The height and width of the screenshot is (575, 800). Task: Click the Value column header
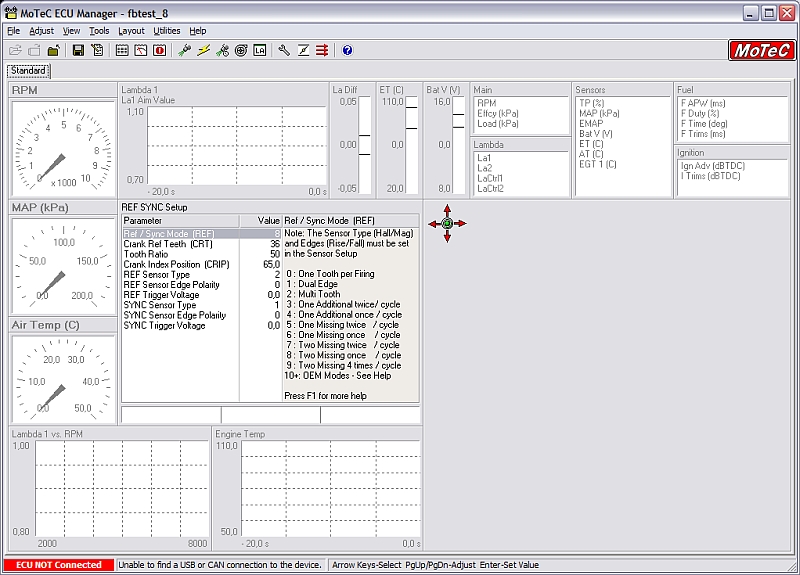[261, 221]
